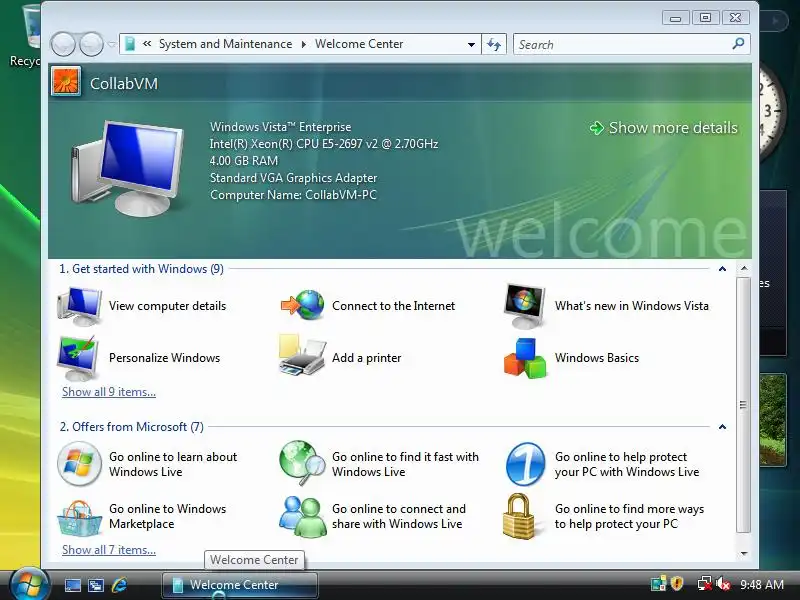Viewport: 800px width, 600px height.
Task: Click the Connect to the Internet globe icon
Action: (x=303, y=305)
